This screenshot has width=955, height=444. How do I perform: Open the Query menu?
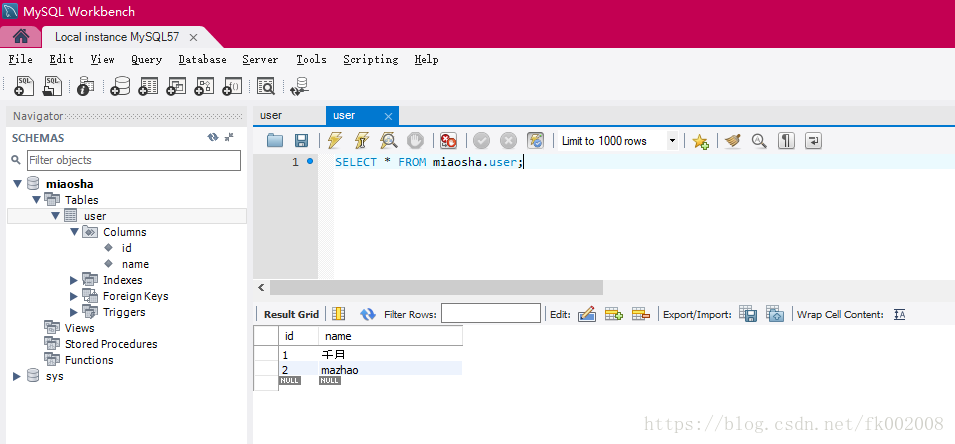(146, 59)
